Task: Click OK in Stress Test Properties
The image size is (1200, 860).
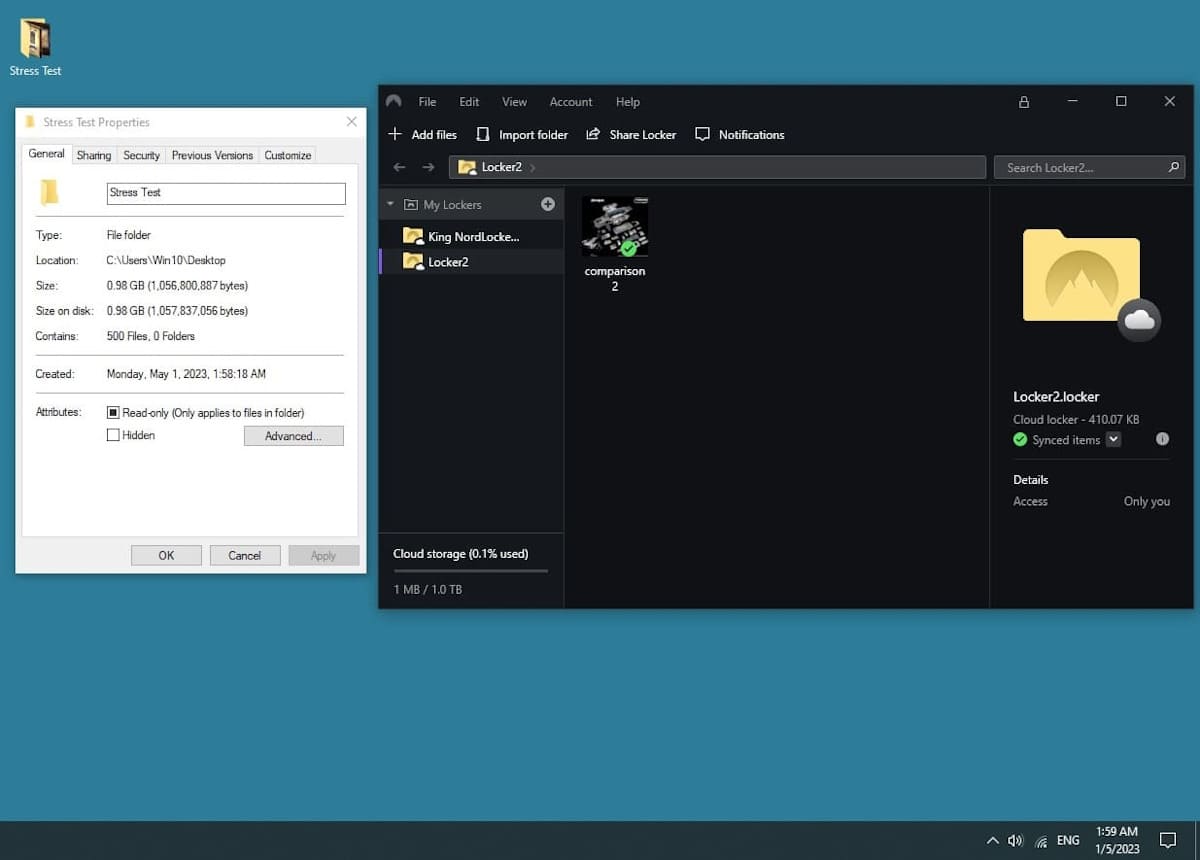Action: point(166,556)
